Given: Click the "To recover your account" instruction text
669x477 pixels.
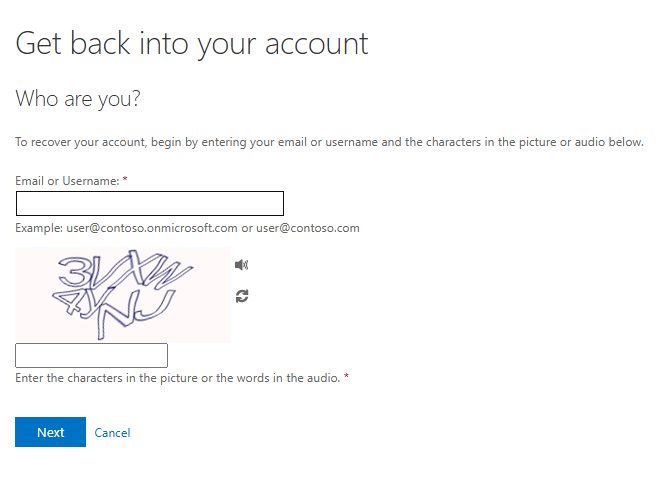Looking at the screenshot, I should pos(329,142).
